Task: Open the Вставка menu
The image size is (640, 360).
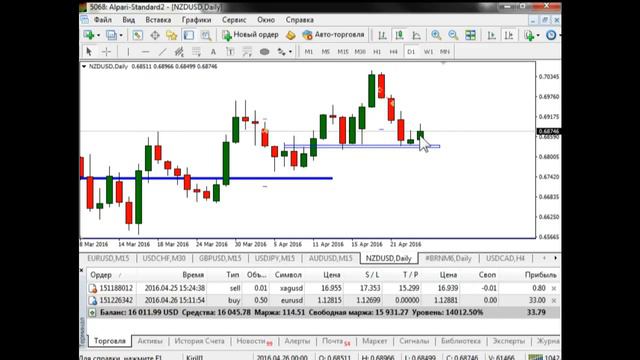Action: click(x=158, y=20)
